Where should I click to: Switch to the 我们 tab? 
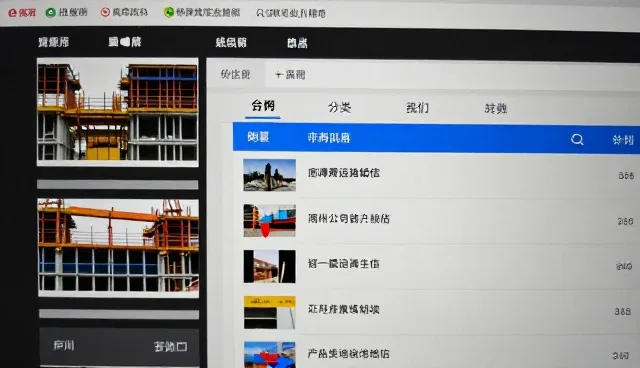click(x=417, y=108)
